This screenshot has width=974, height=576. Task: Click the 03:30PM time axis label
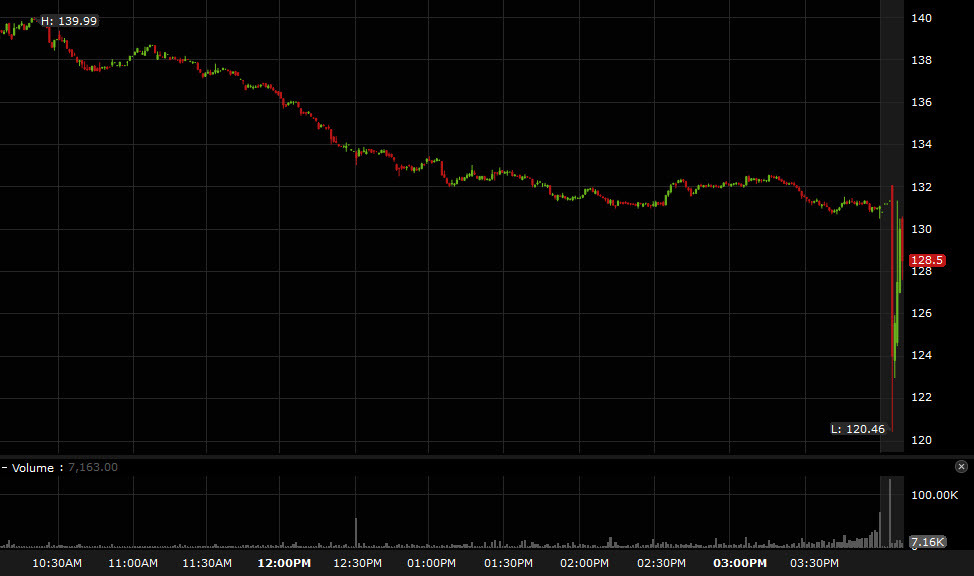point(814,563)
